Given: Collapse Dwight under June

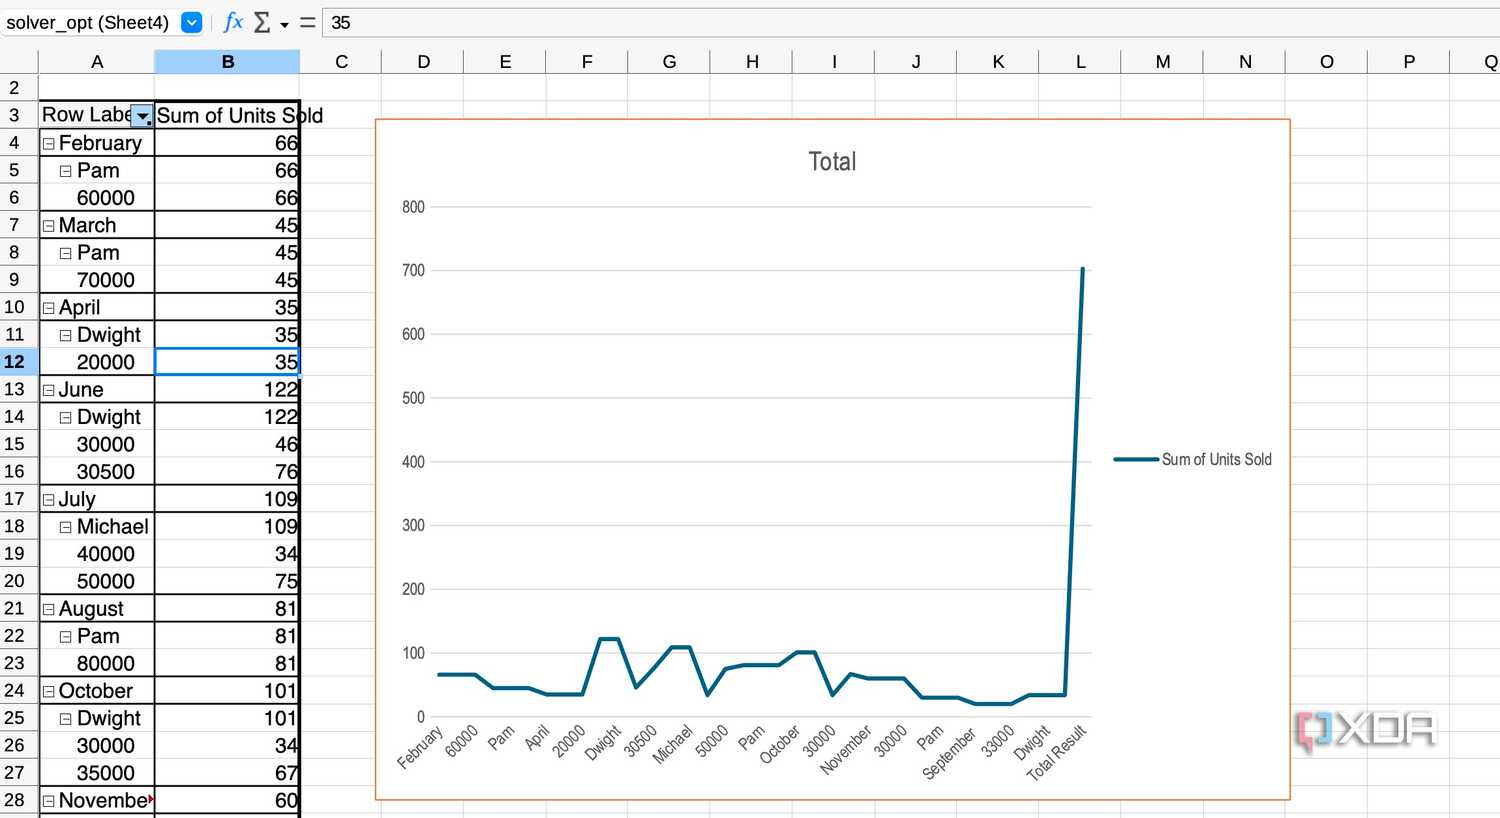Looking at the screenshot, I should point(66,418).
